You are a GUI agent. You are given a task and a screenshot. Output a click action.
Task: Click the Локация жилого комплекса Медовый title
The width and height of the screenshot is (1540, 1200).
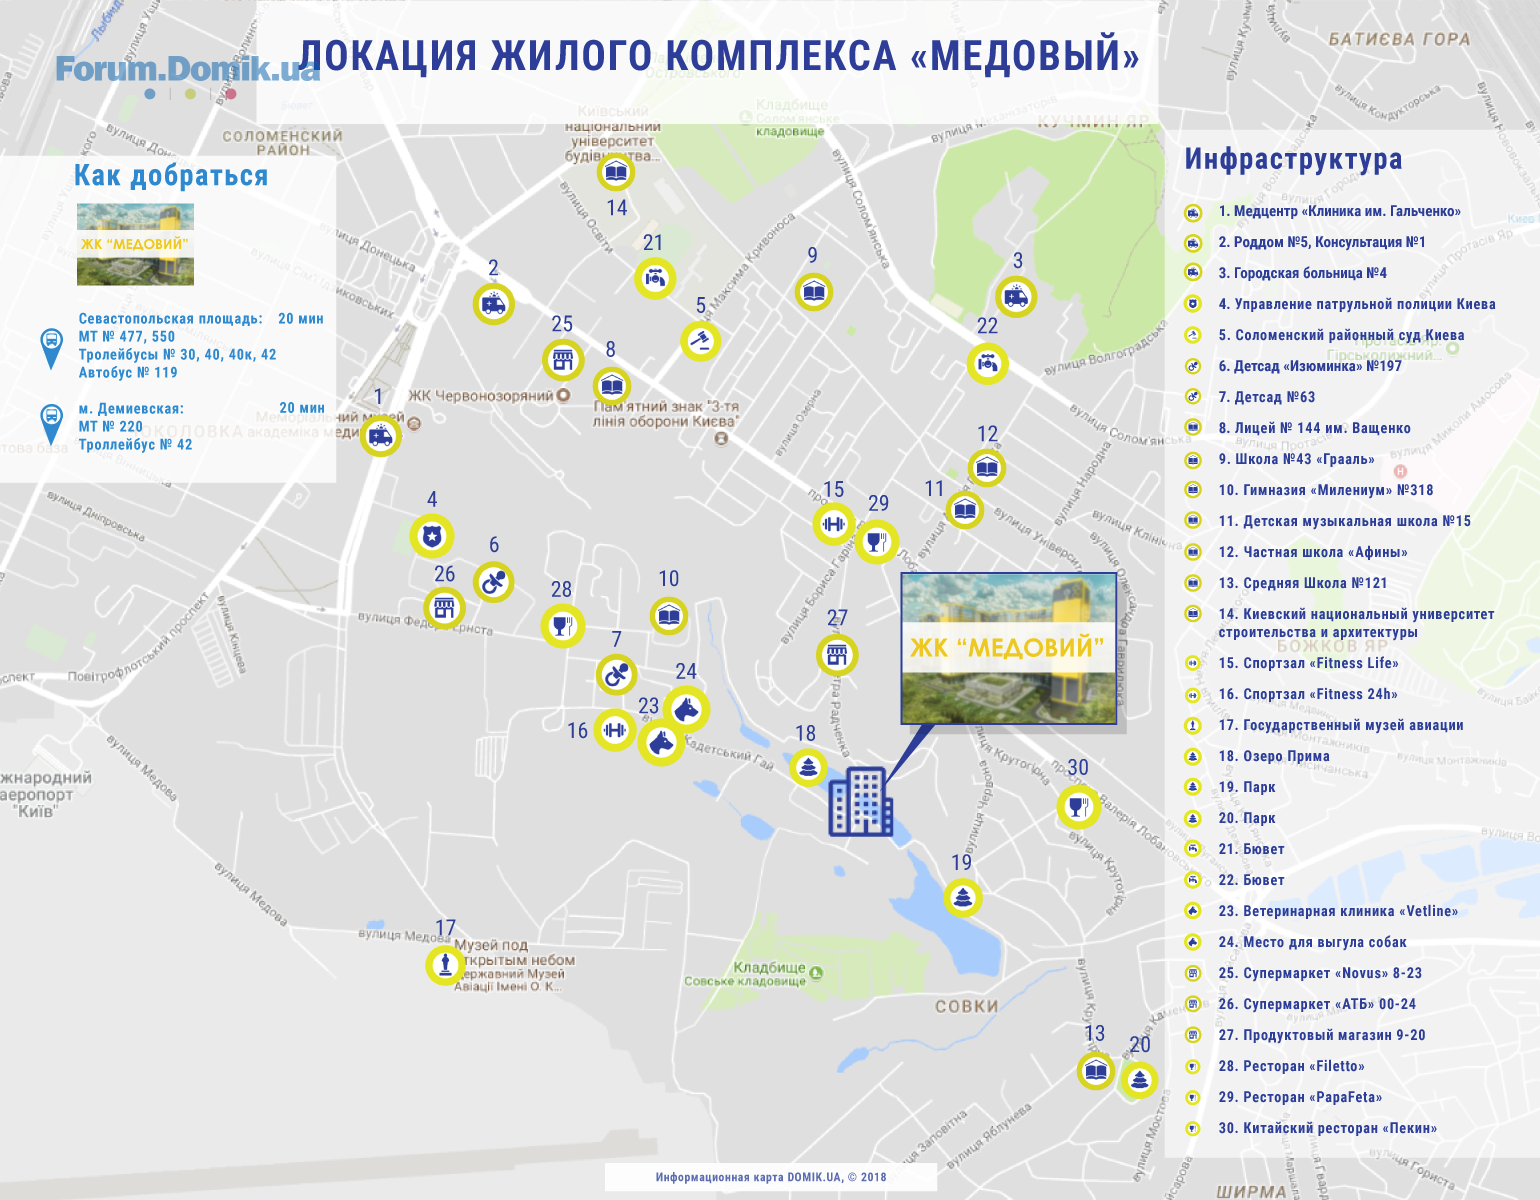[720, 56]
